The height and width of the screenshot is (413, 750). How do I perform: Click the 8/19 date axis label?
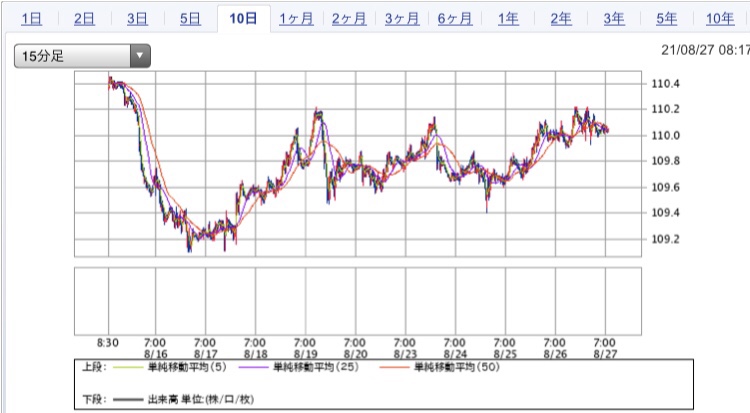(x=306, y=354)
